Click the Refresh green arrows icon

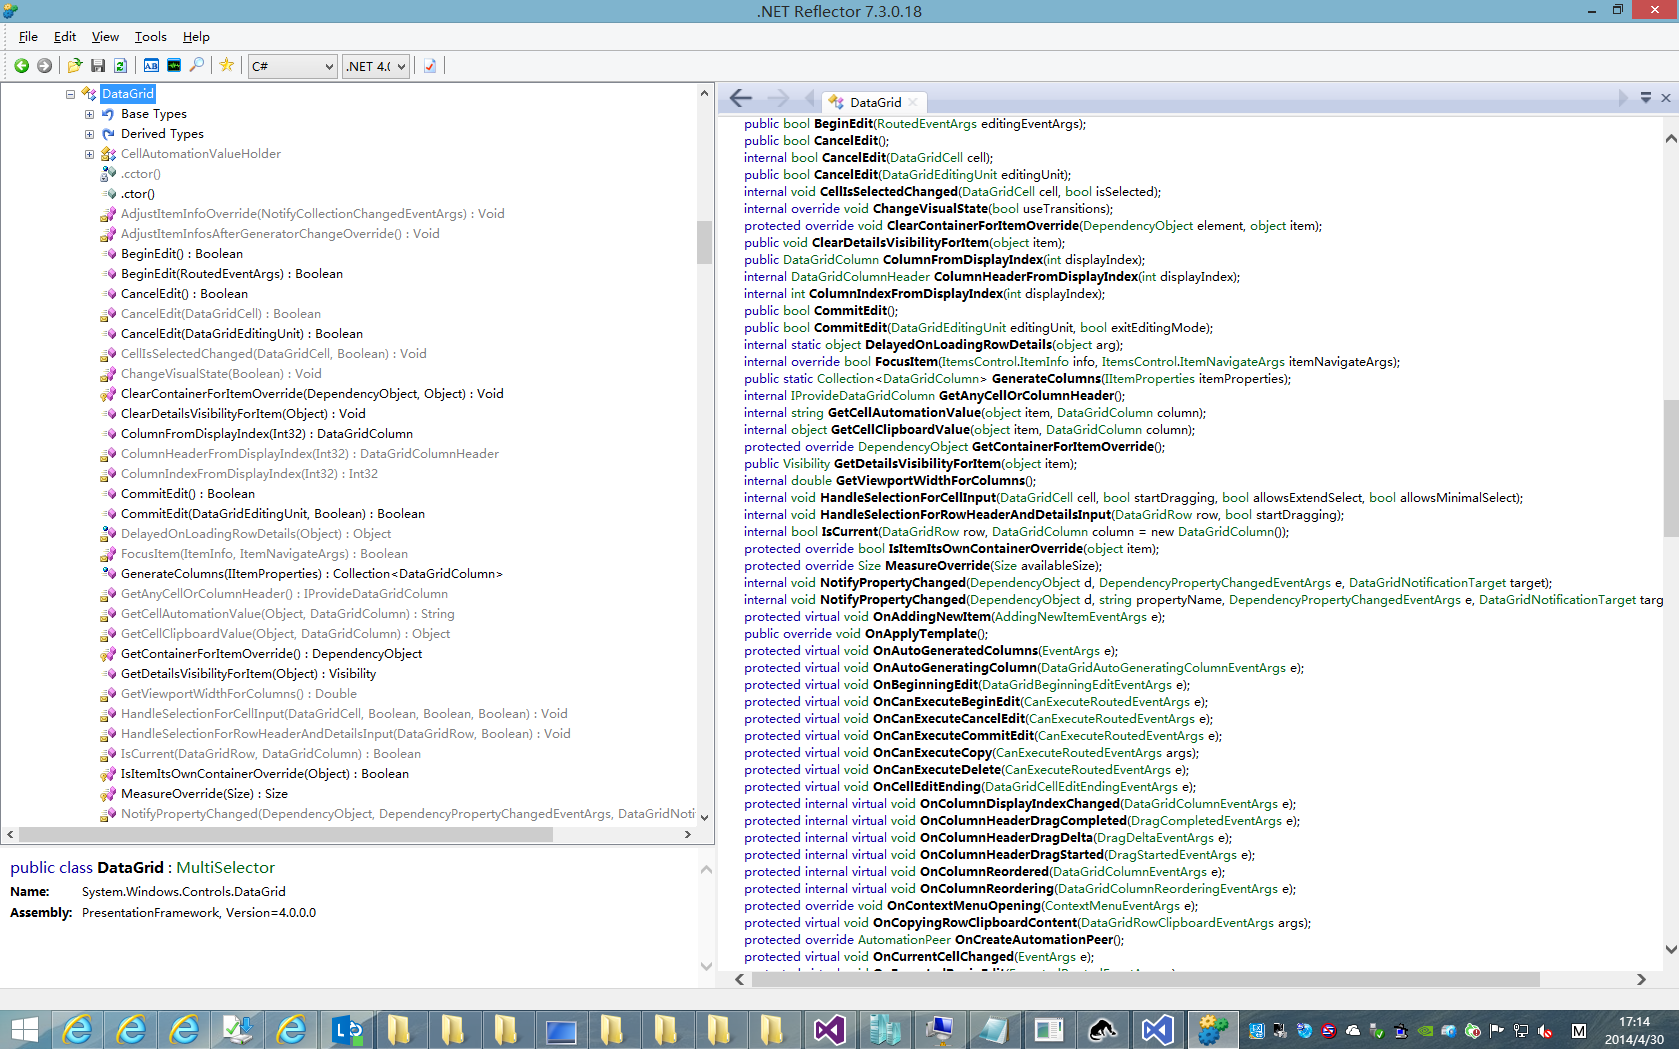pos(120,66)
